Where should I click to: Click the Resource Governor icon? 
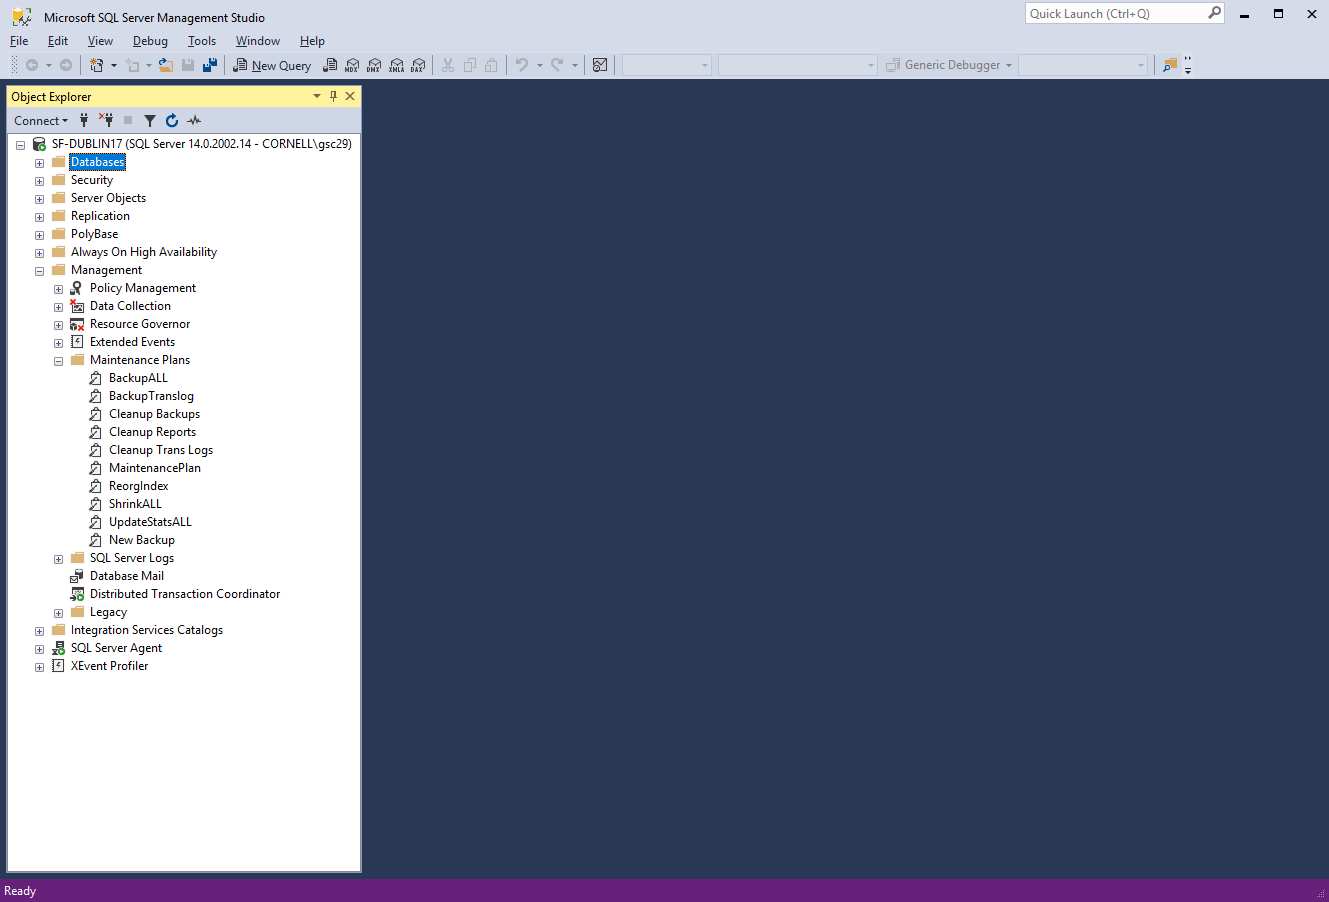click(77, 324)
